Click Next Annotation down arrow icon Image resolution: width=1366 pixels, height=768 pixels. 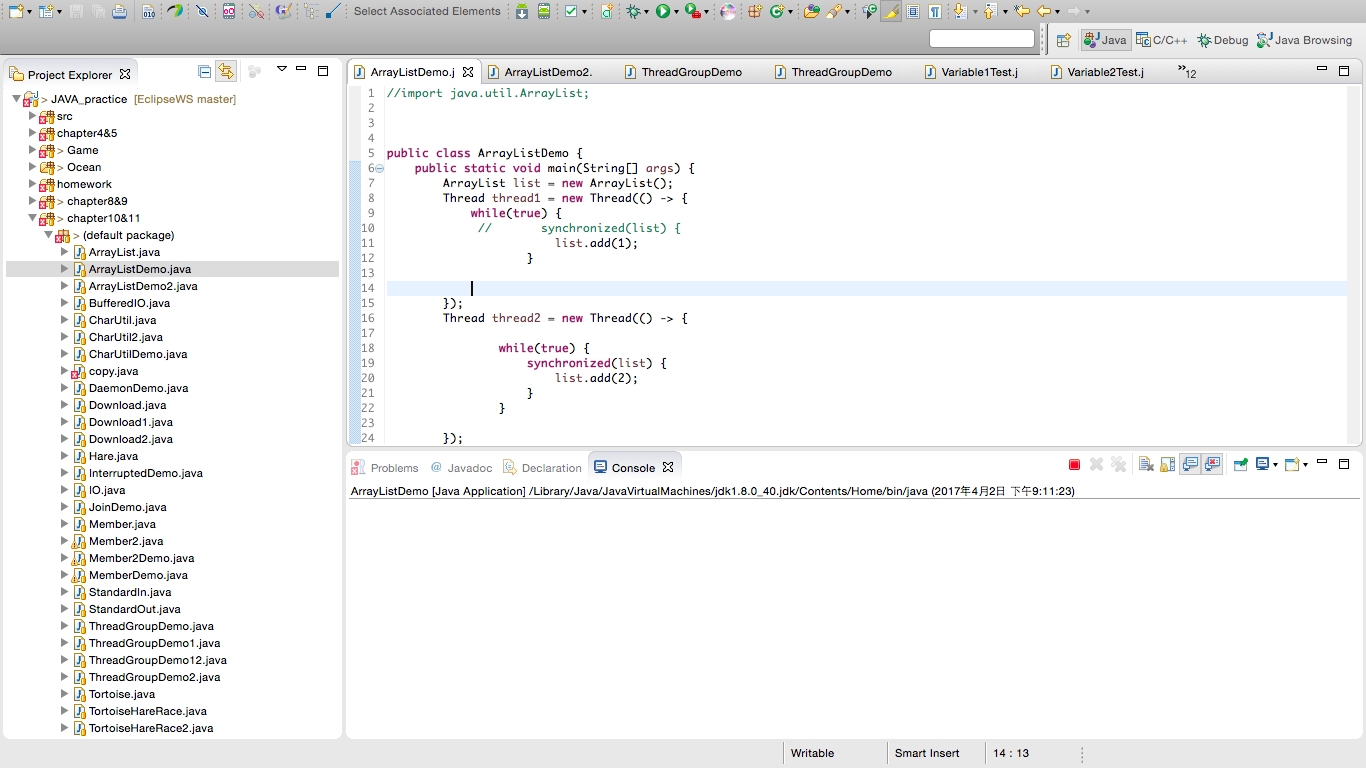[x=959, y=11]
